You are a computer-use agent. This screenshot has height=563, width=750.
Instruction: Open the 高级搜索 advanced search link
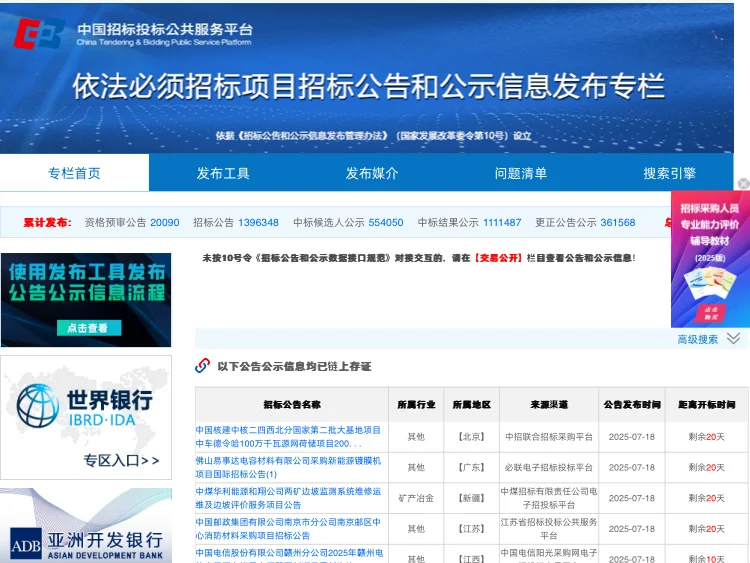(x=697, y=340)
